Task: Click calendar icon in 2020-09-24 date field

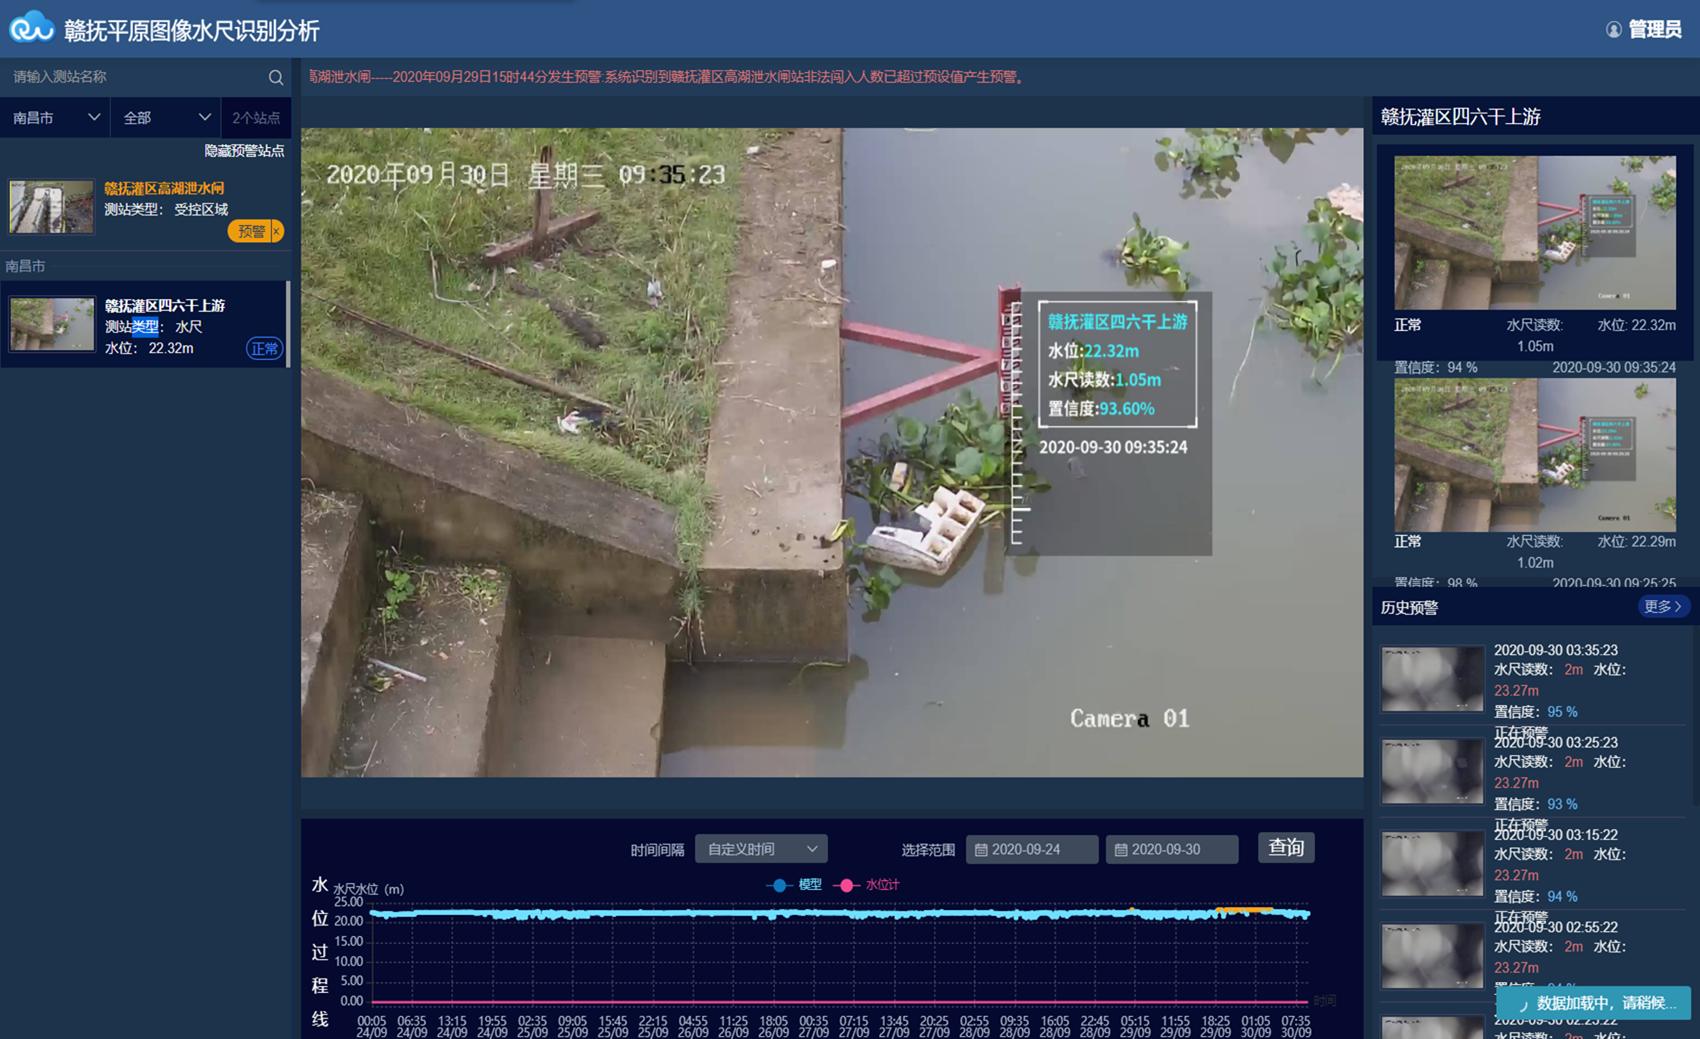Action: 981,849
